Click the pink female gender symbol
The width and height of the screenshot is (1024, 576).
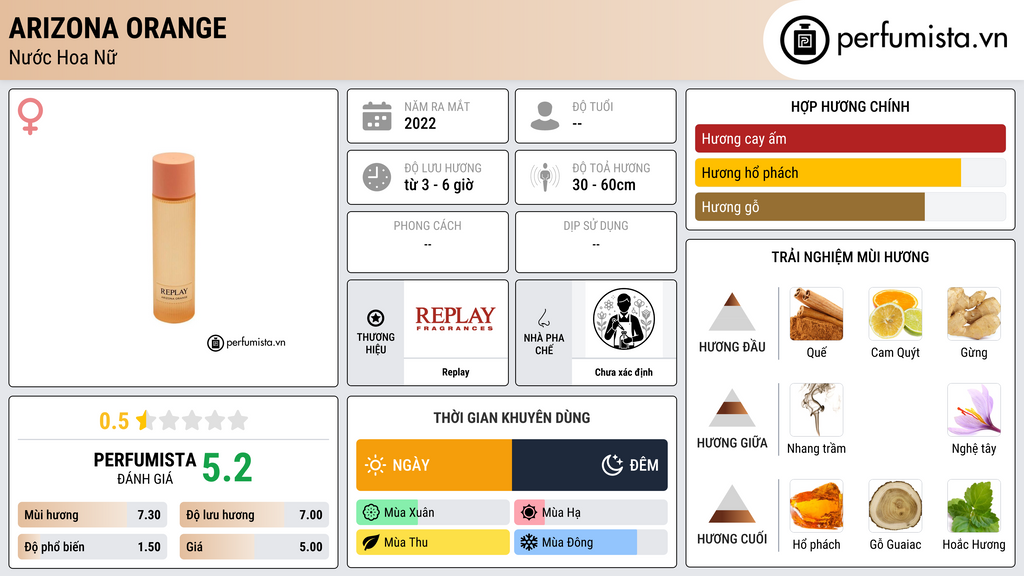point(30,116)
